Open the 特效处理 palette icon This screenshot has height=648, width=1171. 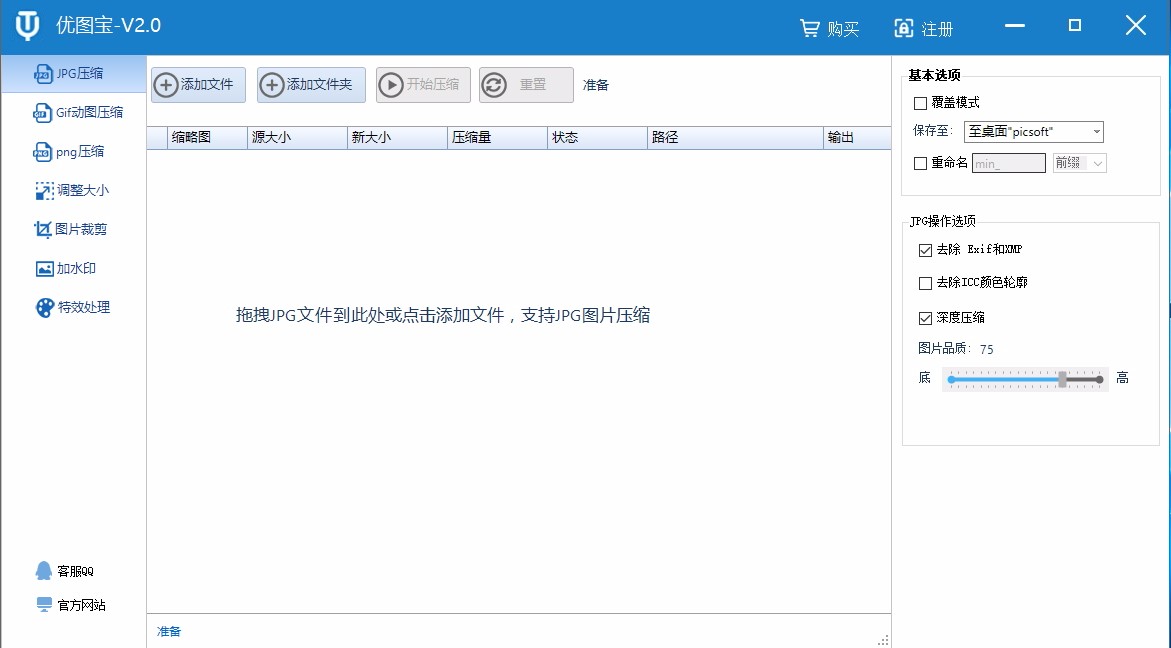(46, 308)
